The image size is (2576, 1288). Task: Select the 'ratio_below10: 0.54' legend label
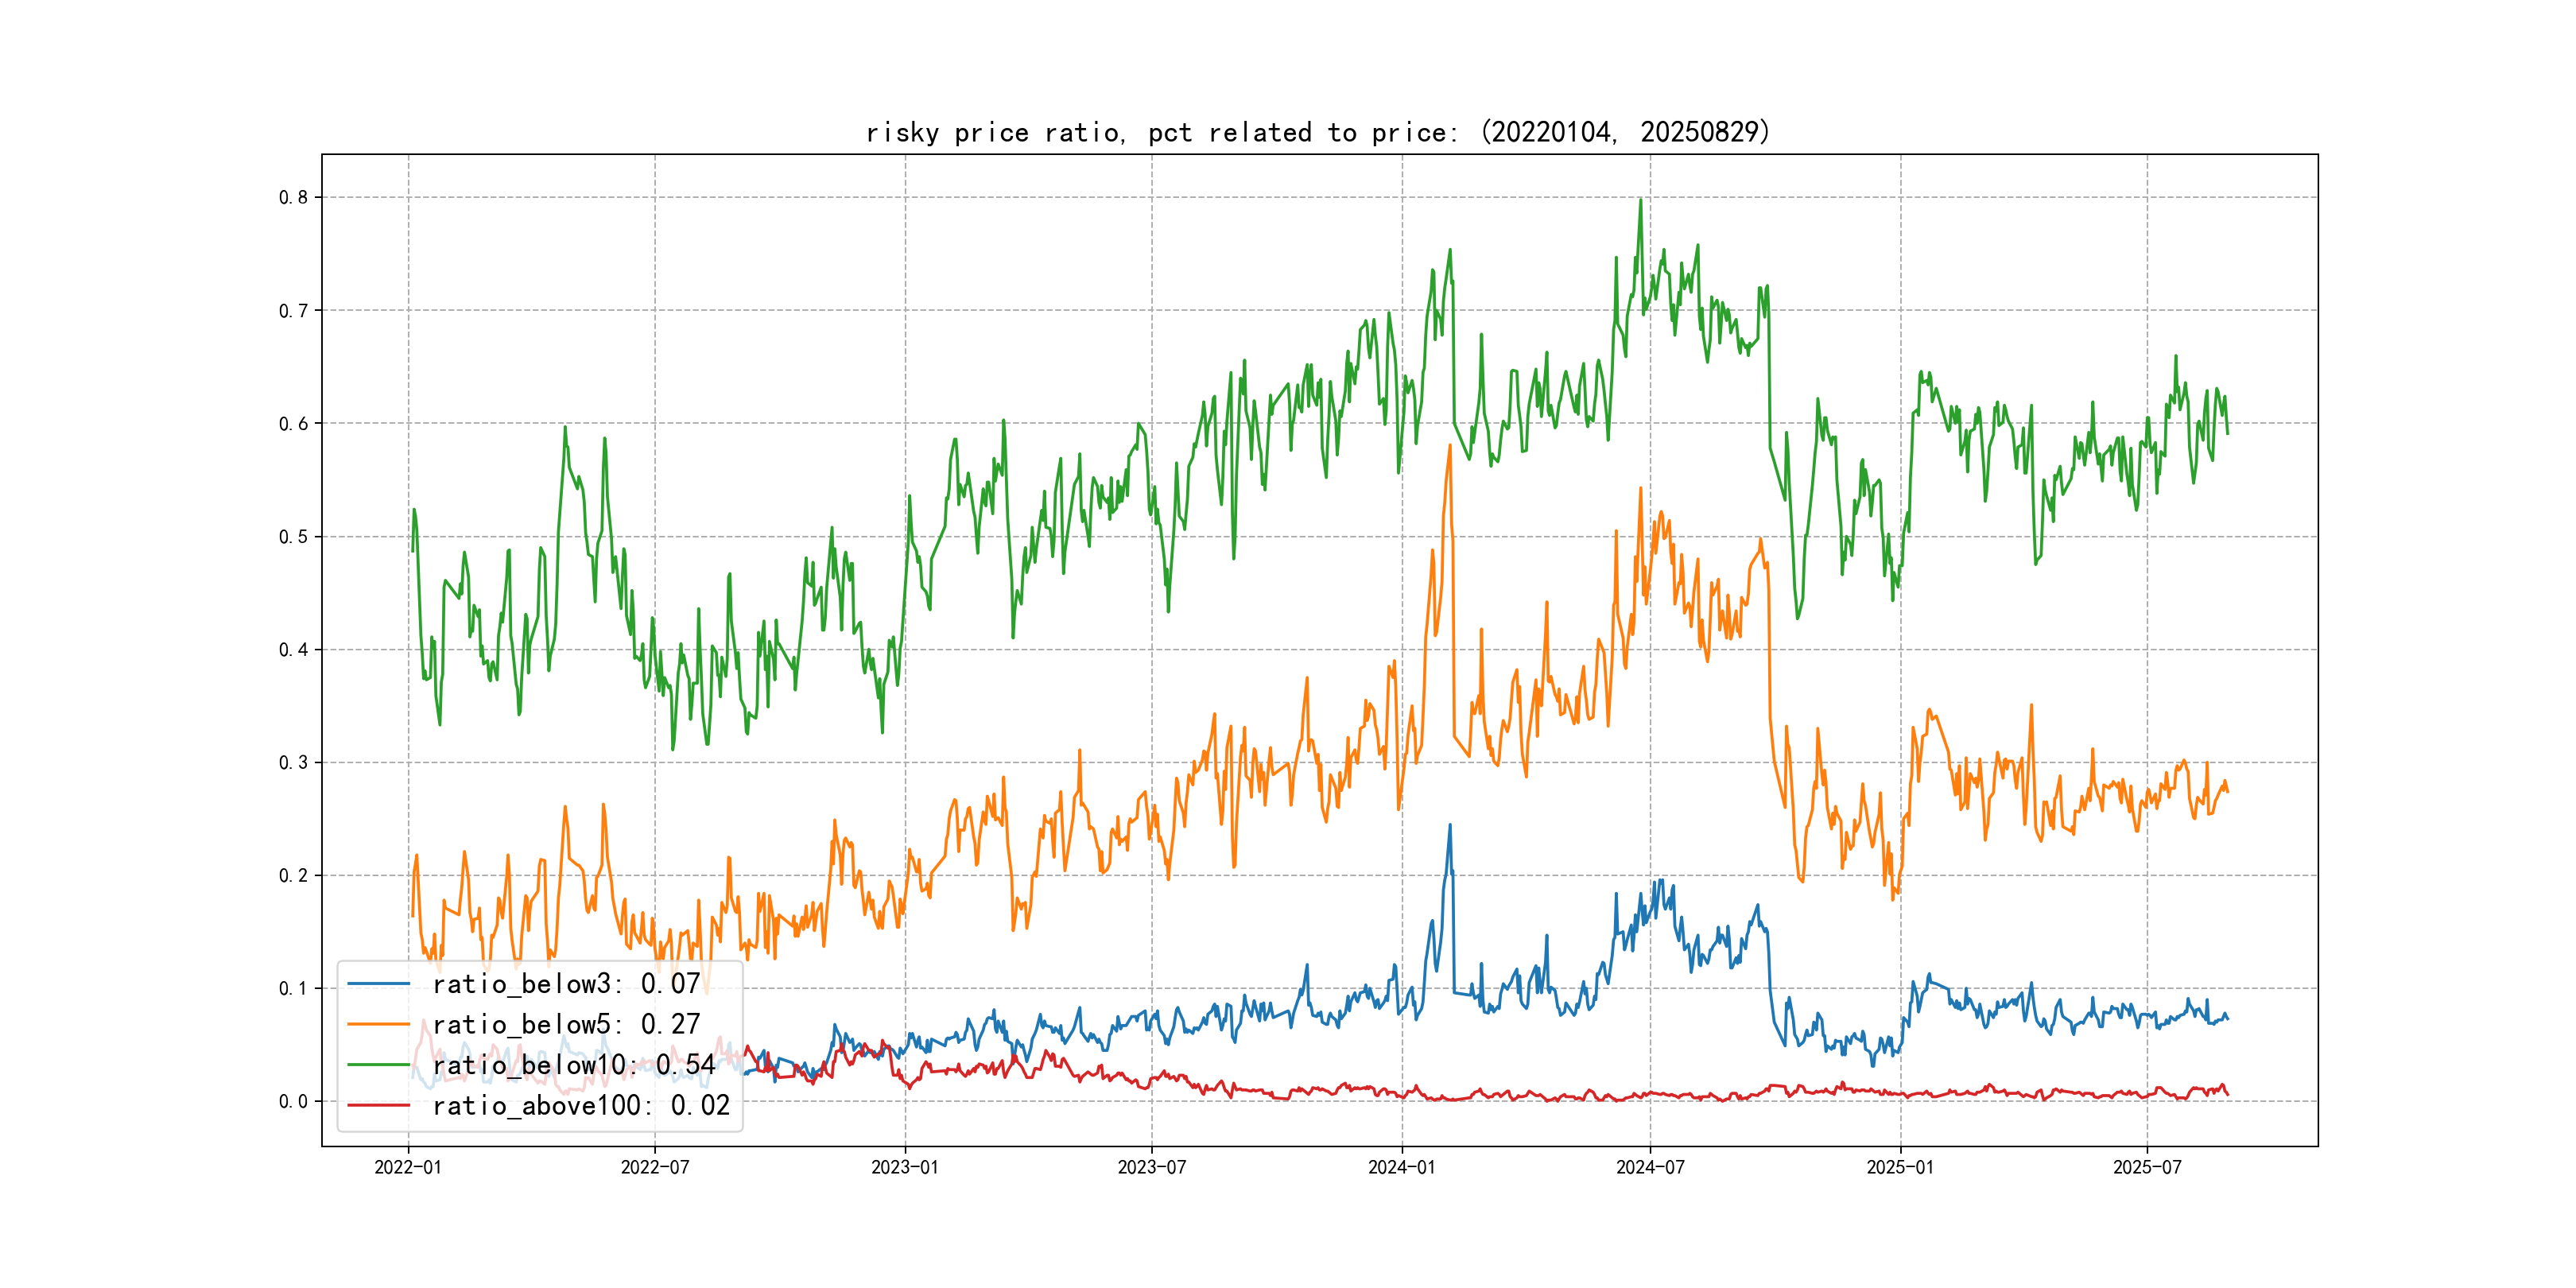(x=574, y=1065)
